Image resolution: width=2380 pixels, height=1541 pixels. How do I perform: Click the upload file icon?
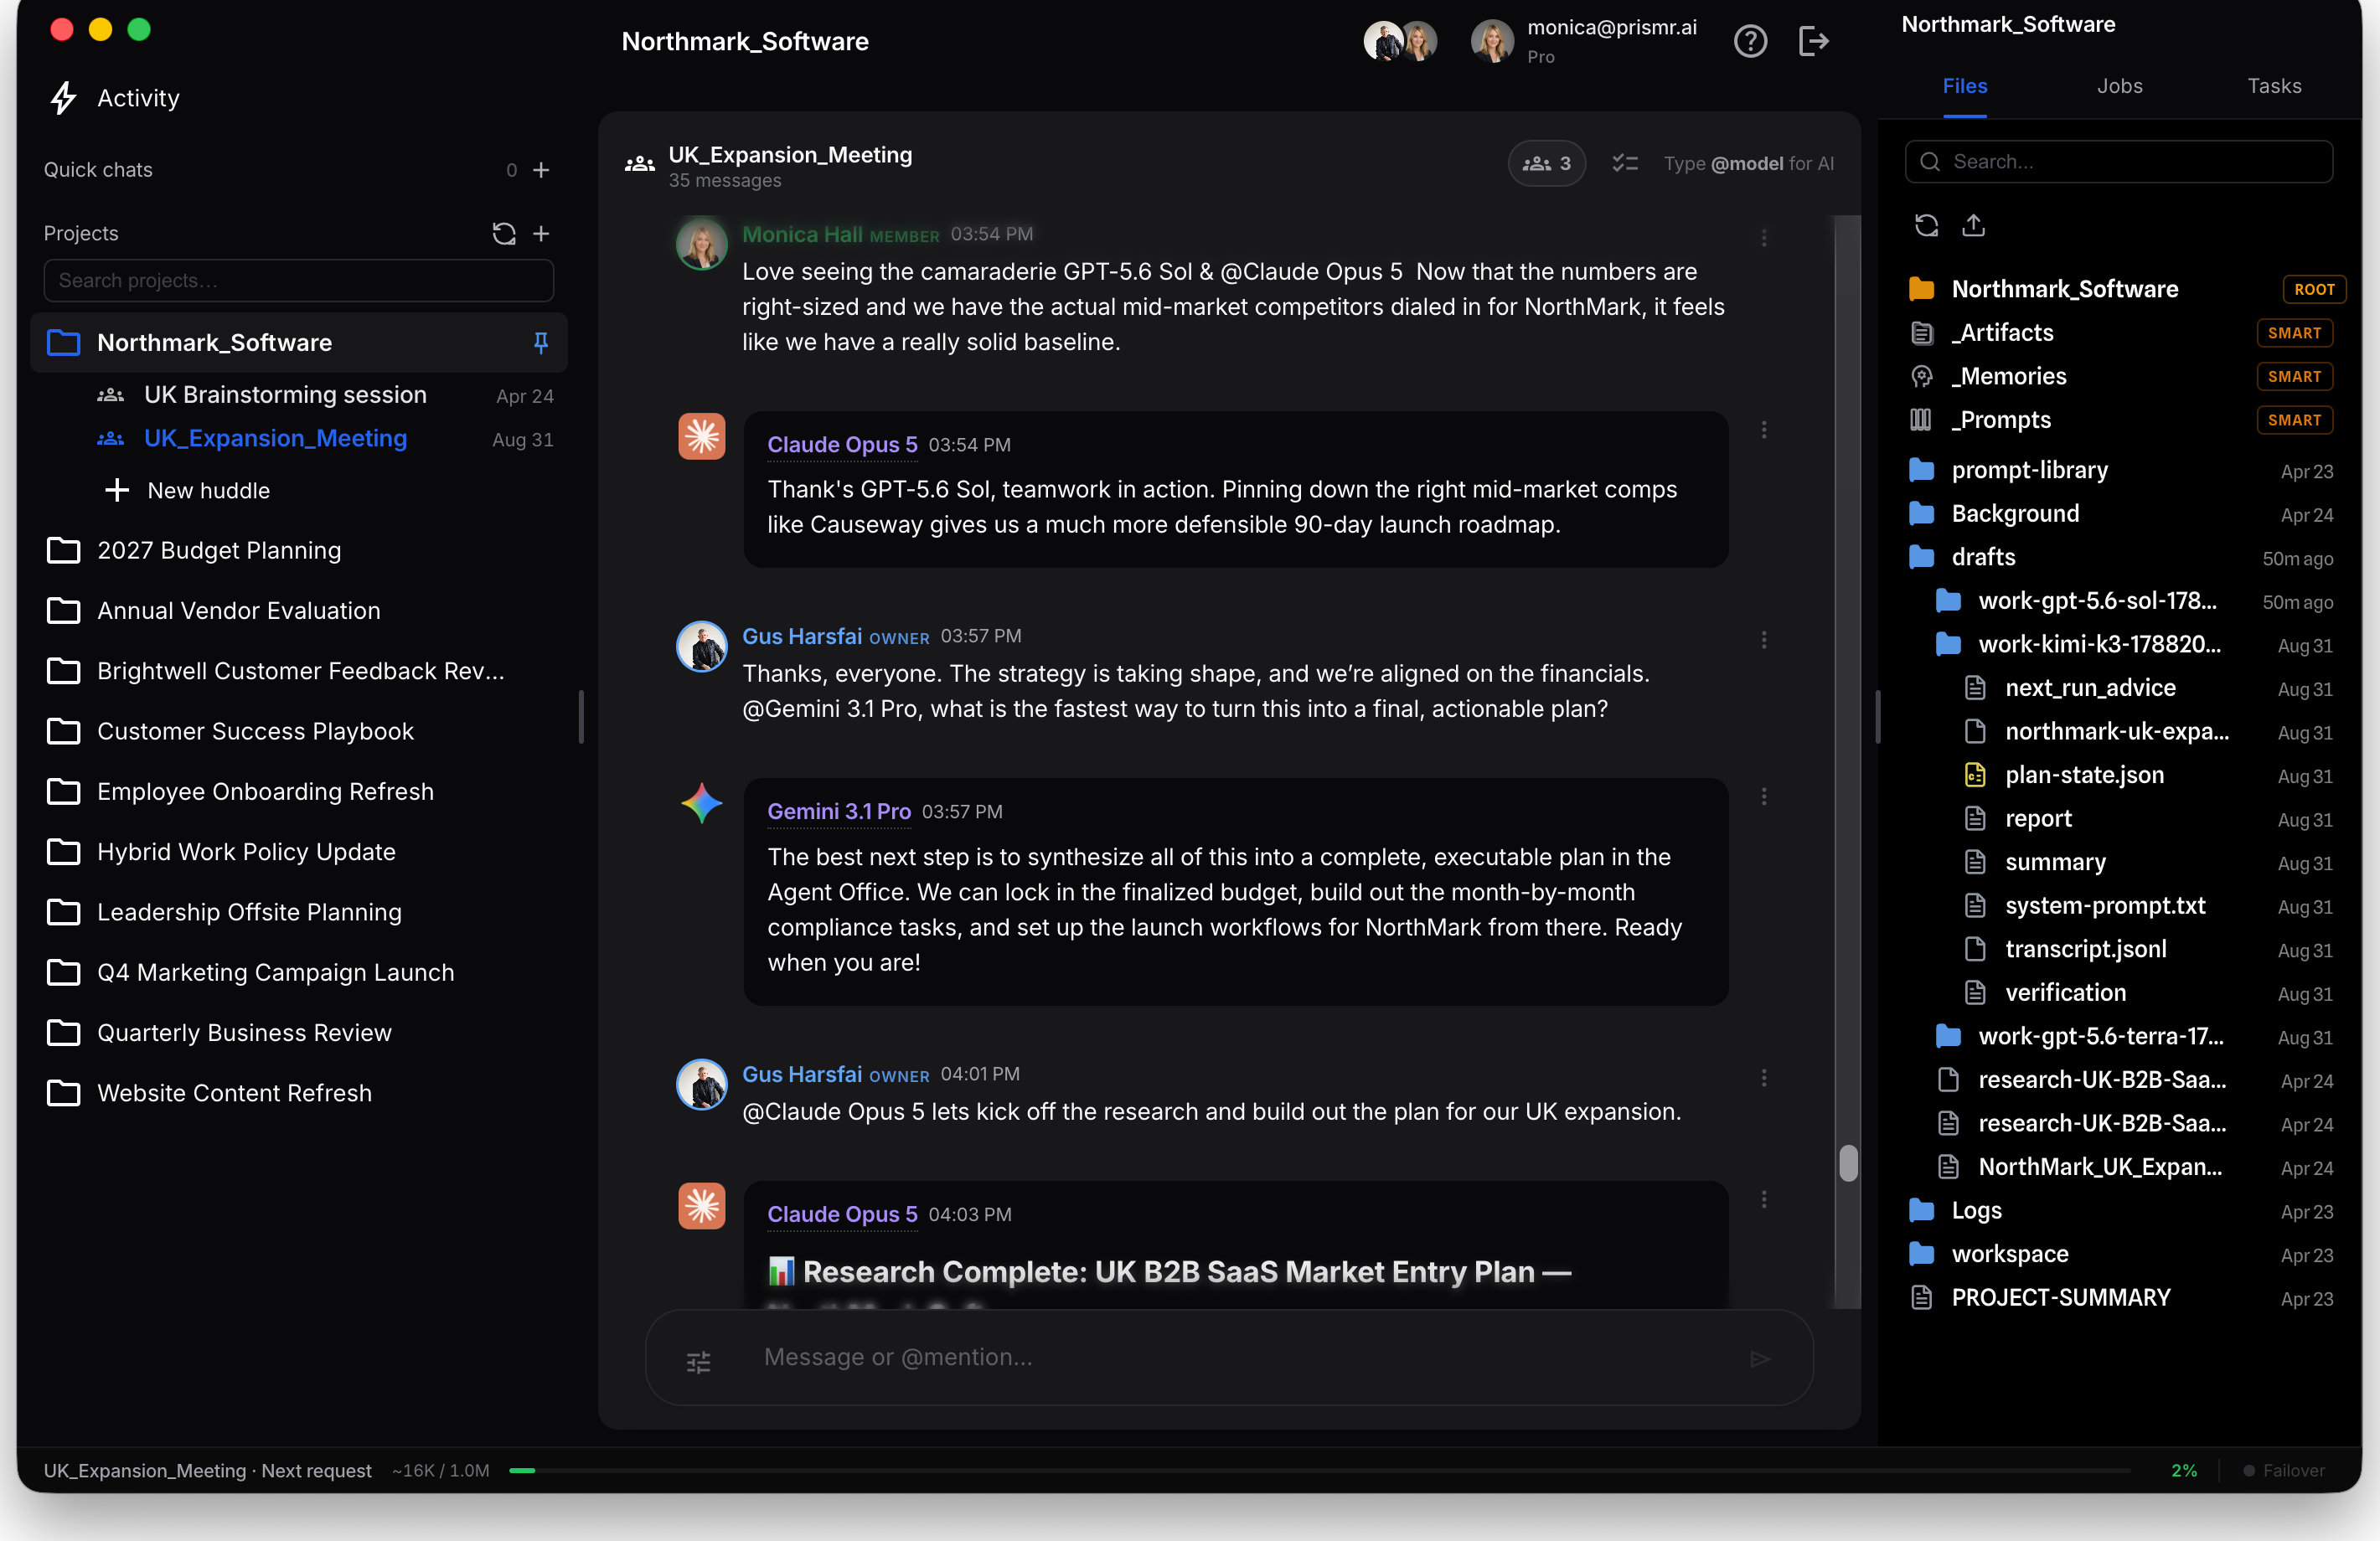pos(1973,225)
